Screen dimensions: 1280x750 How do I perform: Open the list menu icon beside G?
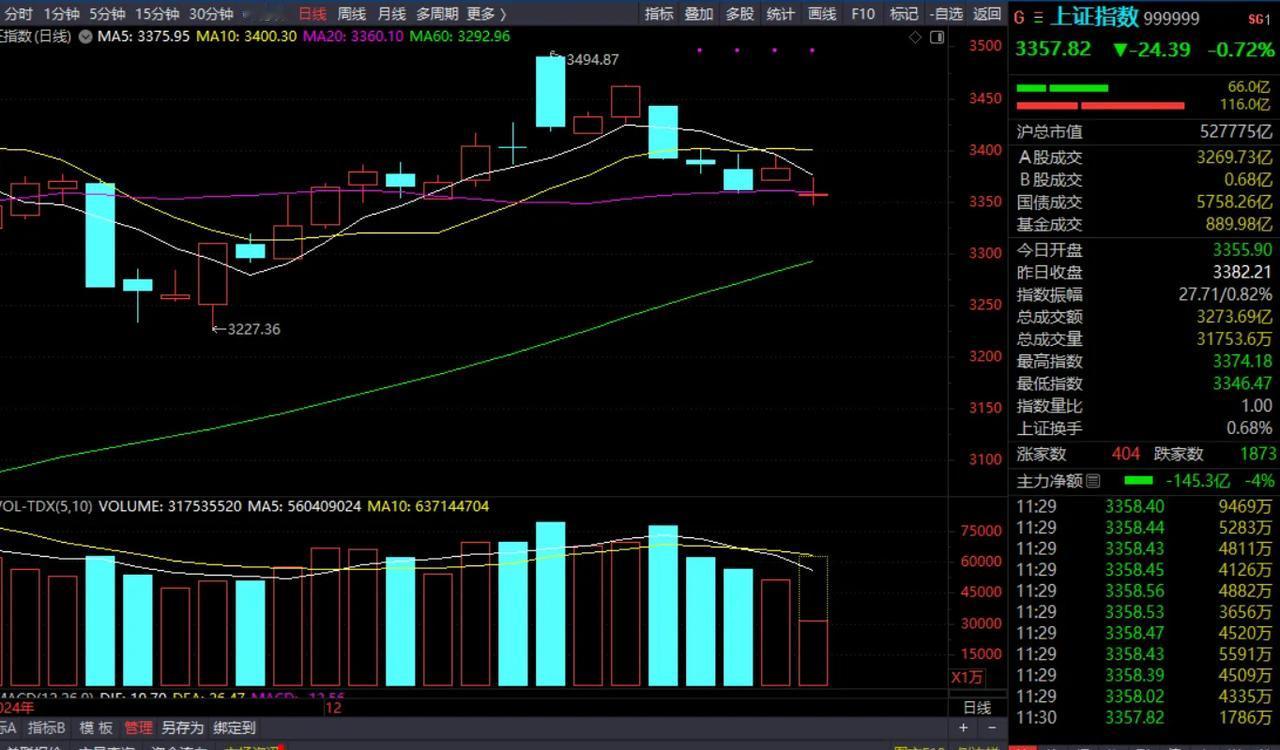coord(1037,18)
